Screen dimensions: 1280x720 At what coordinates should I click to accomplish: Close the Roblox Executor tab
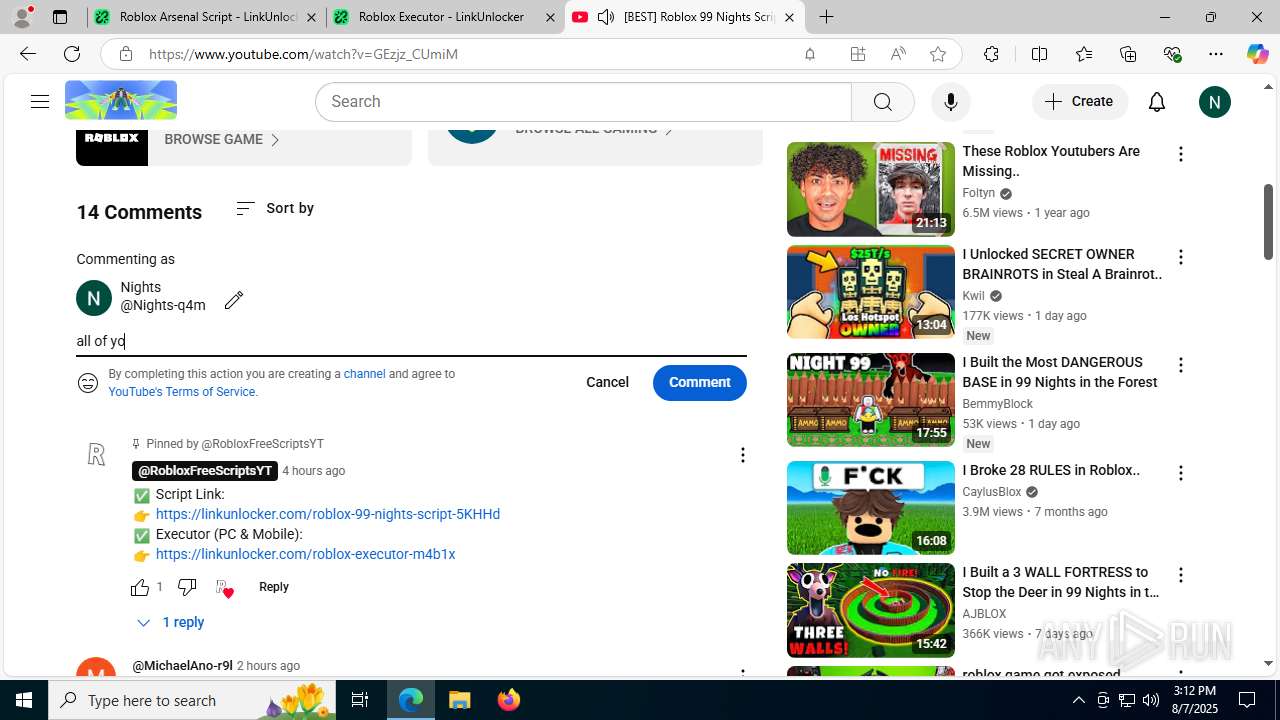(550, 17)
